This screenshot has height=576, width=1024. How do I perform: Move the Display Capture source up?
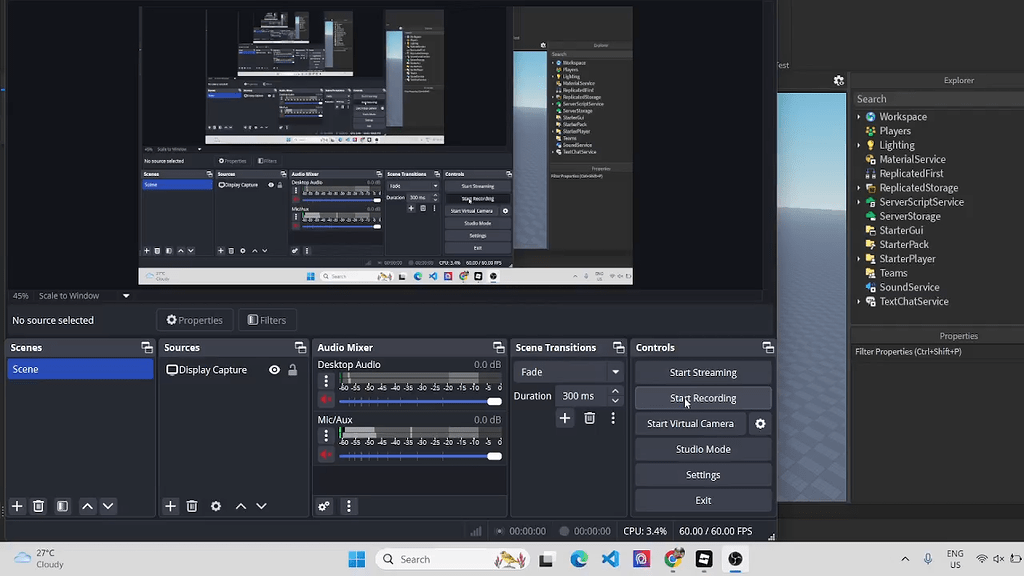click(x=241, y=506)
